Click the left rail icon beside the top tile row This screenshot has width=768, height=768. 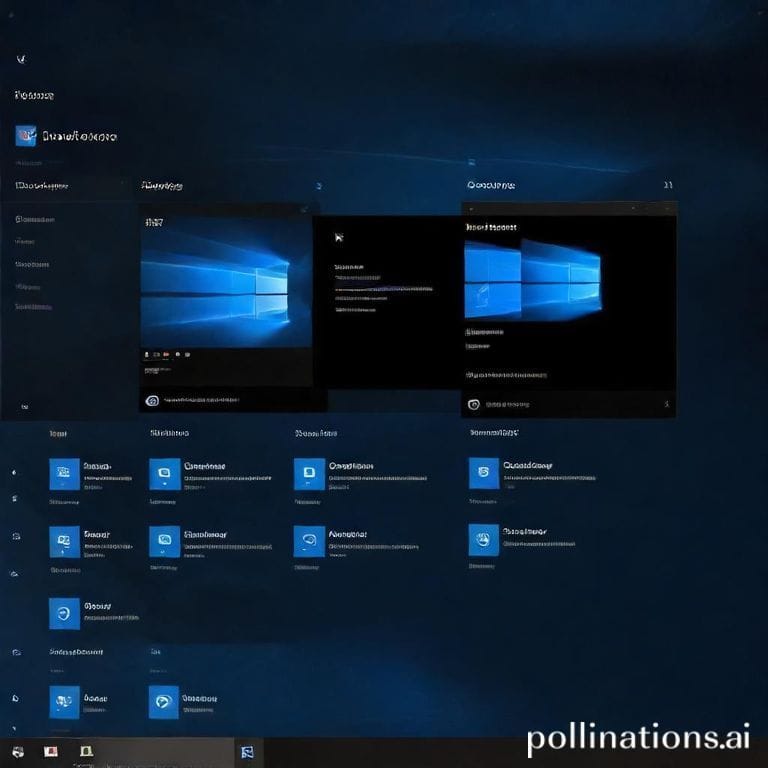point(14,473)
